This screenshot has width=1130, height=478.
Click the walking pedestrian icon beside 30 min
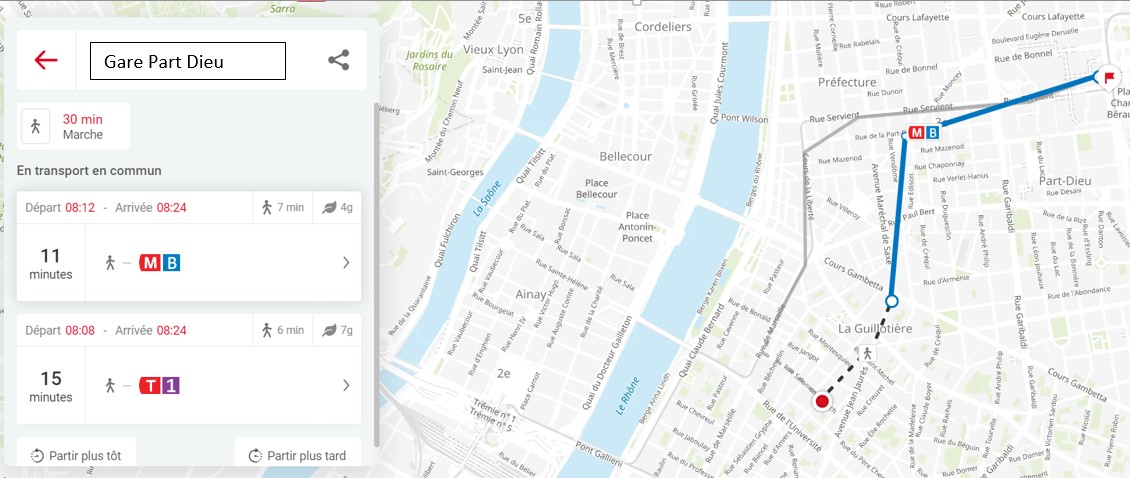tap(35, 126)
